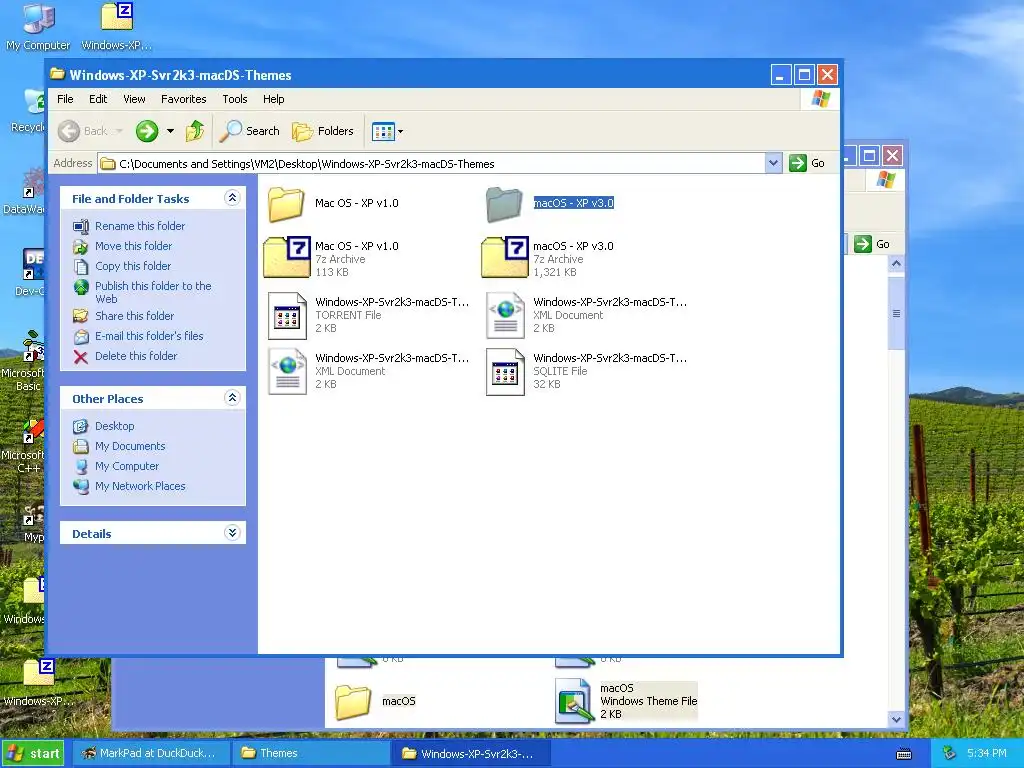The width and height of the screenshot is (1024, 768).
Task: Open the Forward history dropdown arrow
Action: (170, 131)
